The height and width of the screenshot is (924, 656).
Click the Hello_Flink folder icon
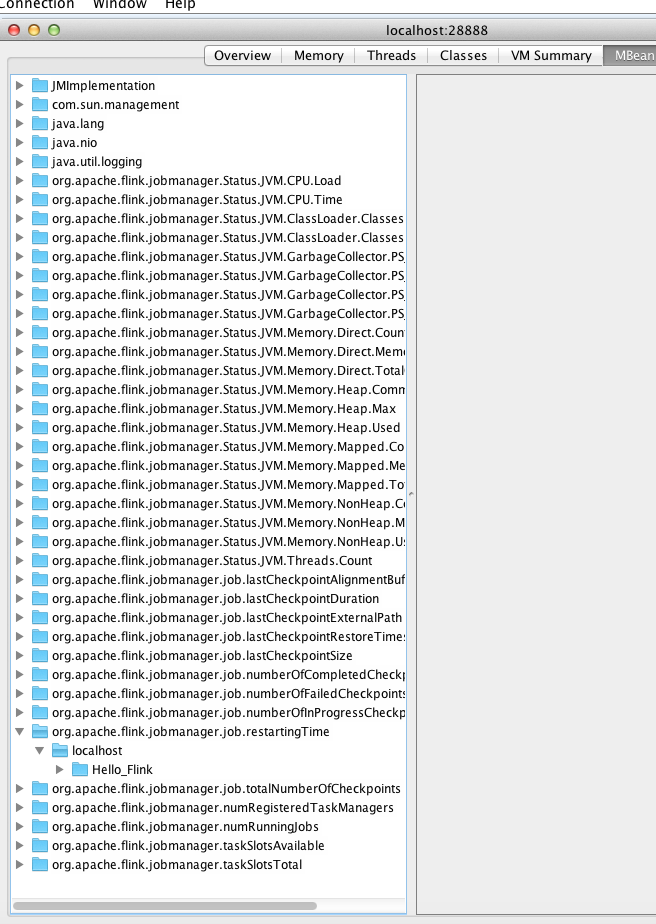tap(80, 770)
